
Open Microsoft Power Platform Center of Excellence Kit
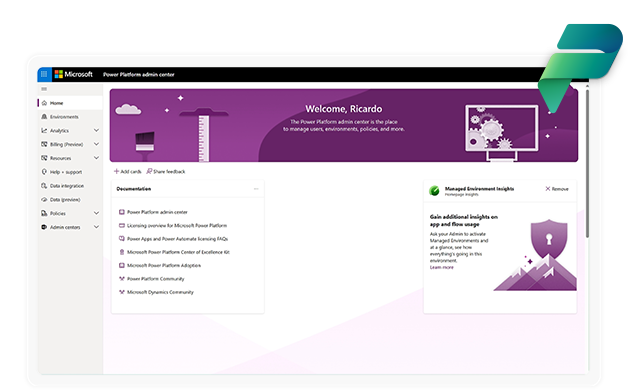(x=178, y=252)
